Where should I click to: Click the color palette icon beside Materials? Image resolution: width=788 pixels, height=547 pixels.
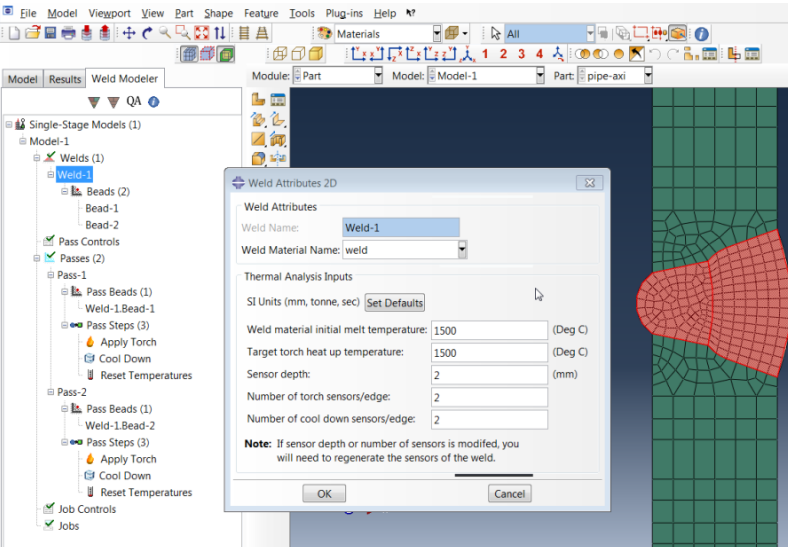325,34
